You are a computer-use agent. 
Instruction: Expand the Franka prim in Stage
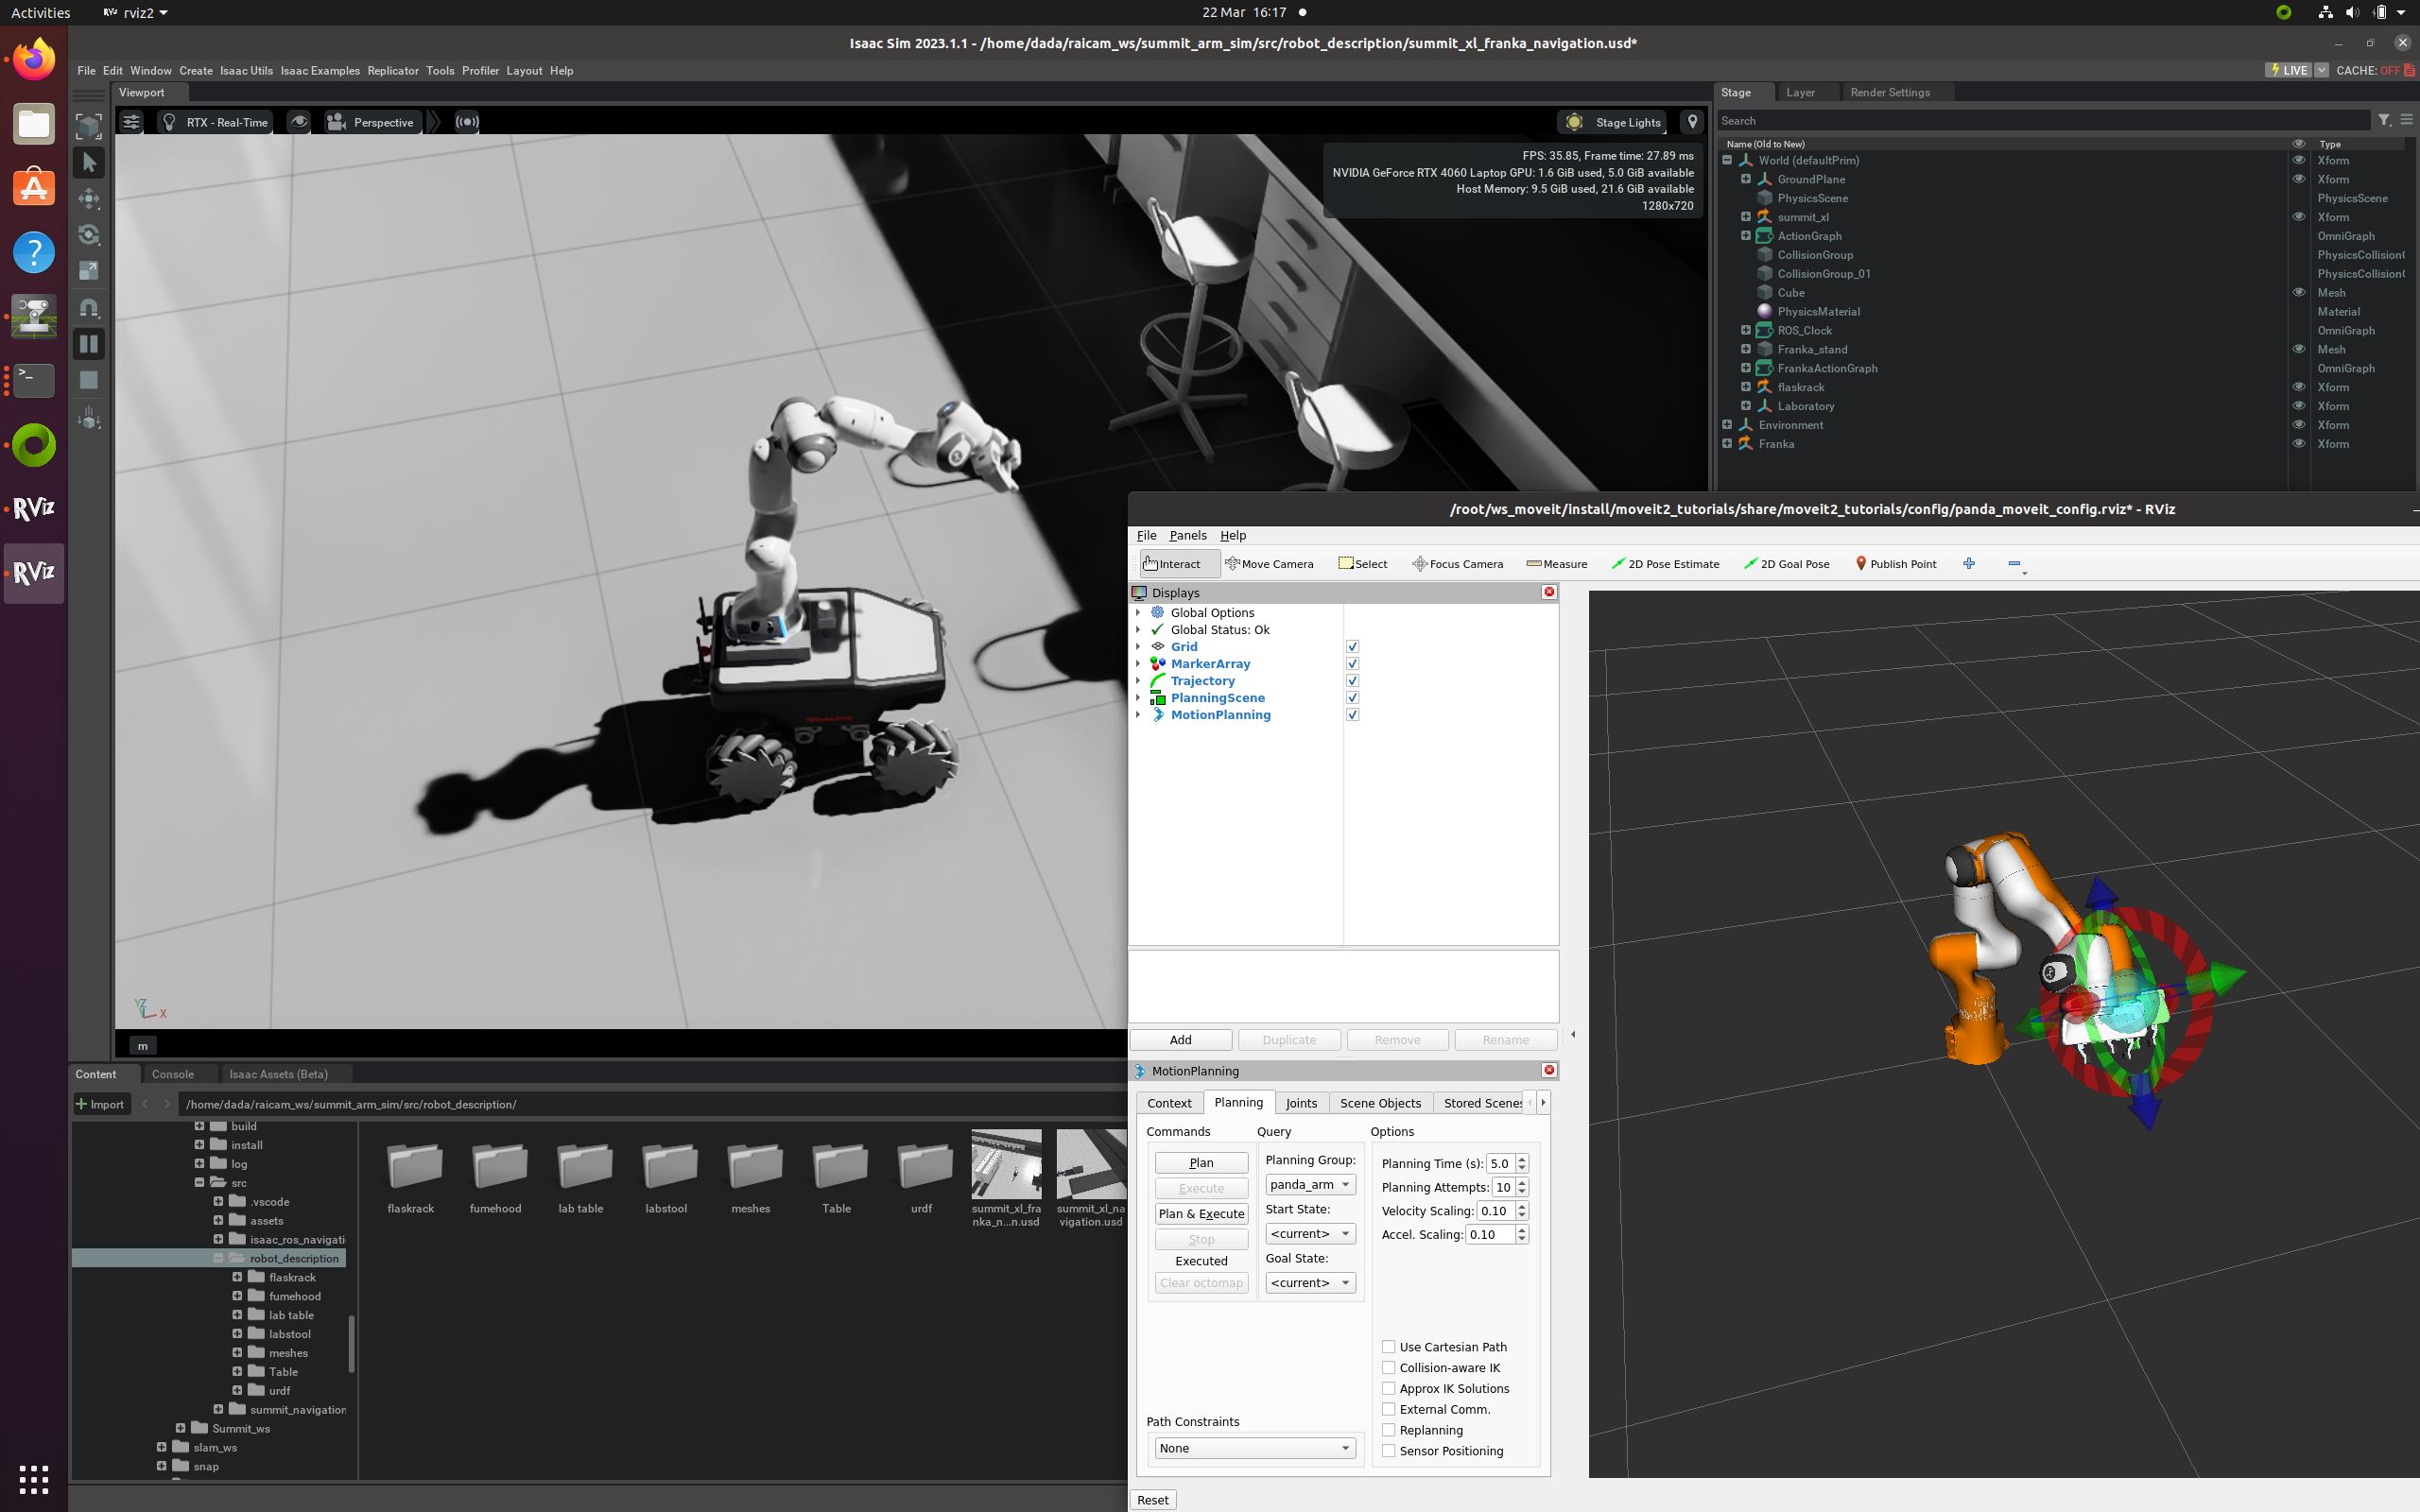pyautogui.click(x=1727, y=444)
